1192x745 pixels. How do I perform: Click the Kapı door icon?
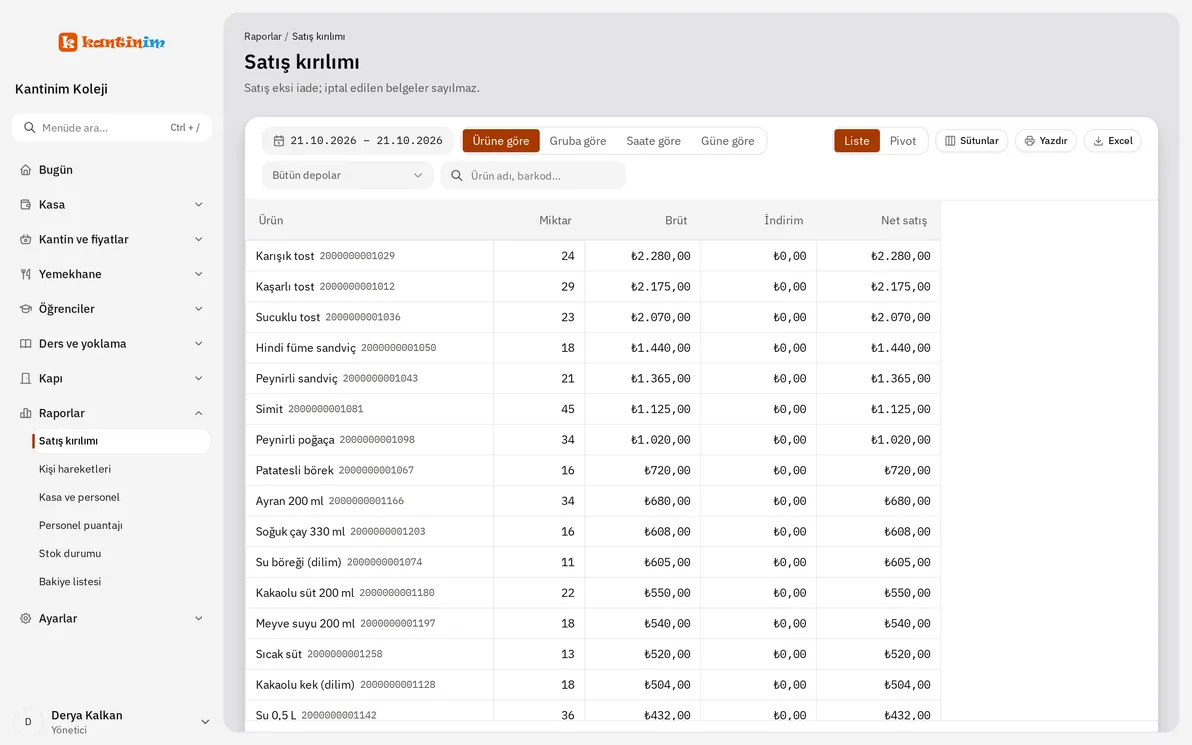pos(26,379)
